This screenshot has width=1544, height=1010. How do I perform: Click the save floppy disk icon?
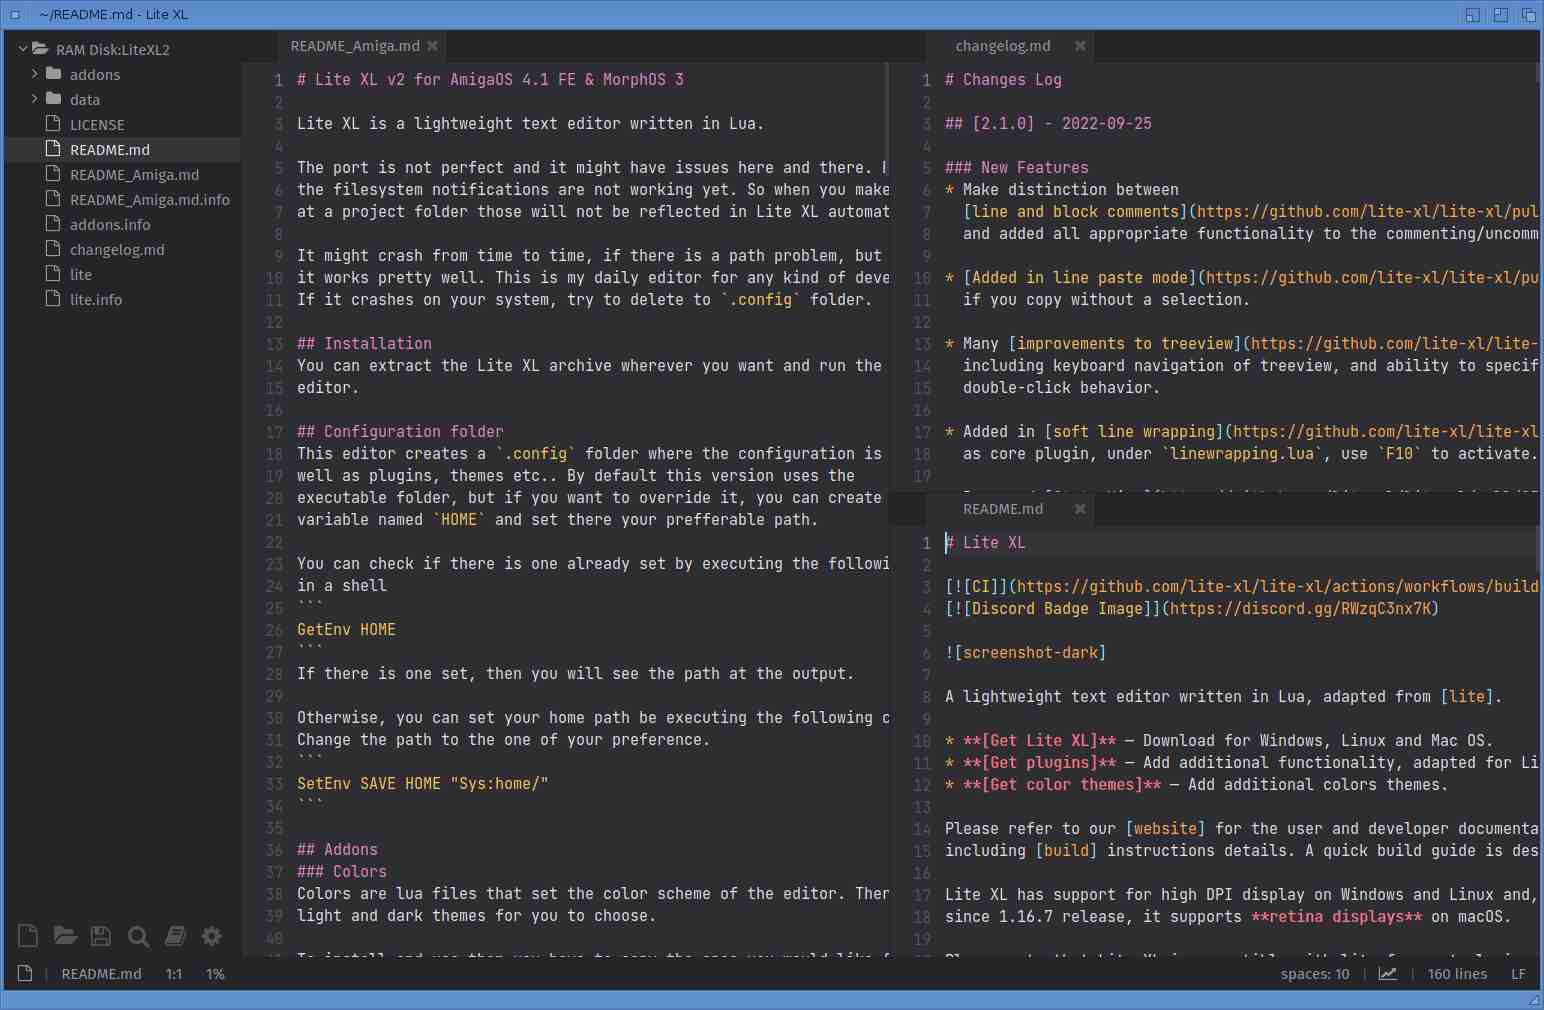coord(101,936)
